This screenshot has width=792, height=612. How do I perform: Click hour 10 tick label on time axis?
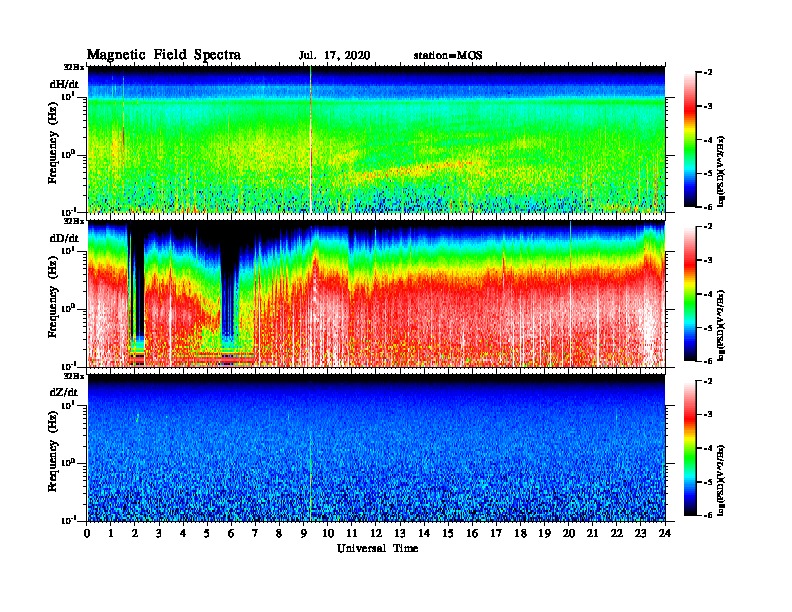point(328,533)
